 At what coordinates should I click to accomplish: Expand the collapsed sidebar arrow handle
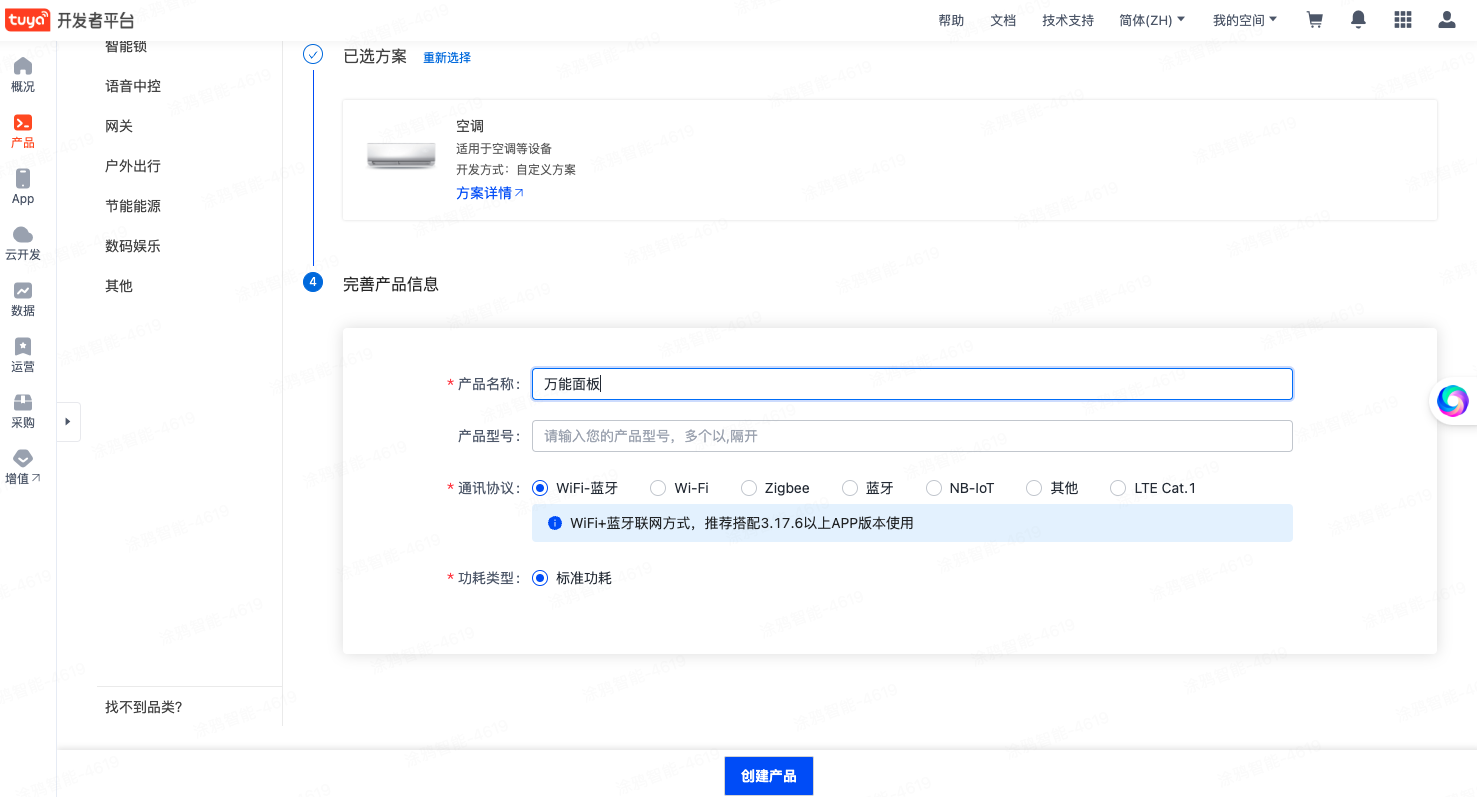pyautogui.click(x=68, y=422)
